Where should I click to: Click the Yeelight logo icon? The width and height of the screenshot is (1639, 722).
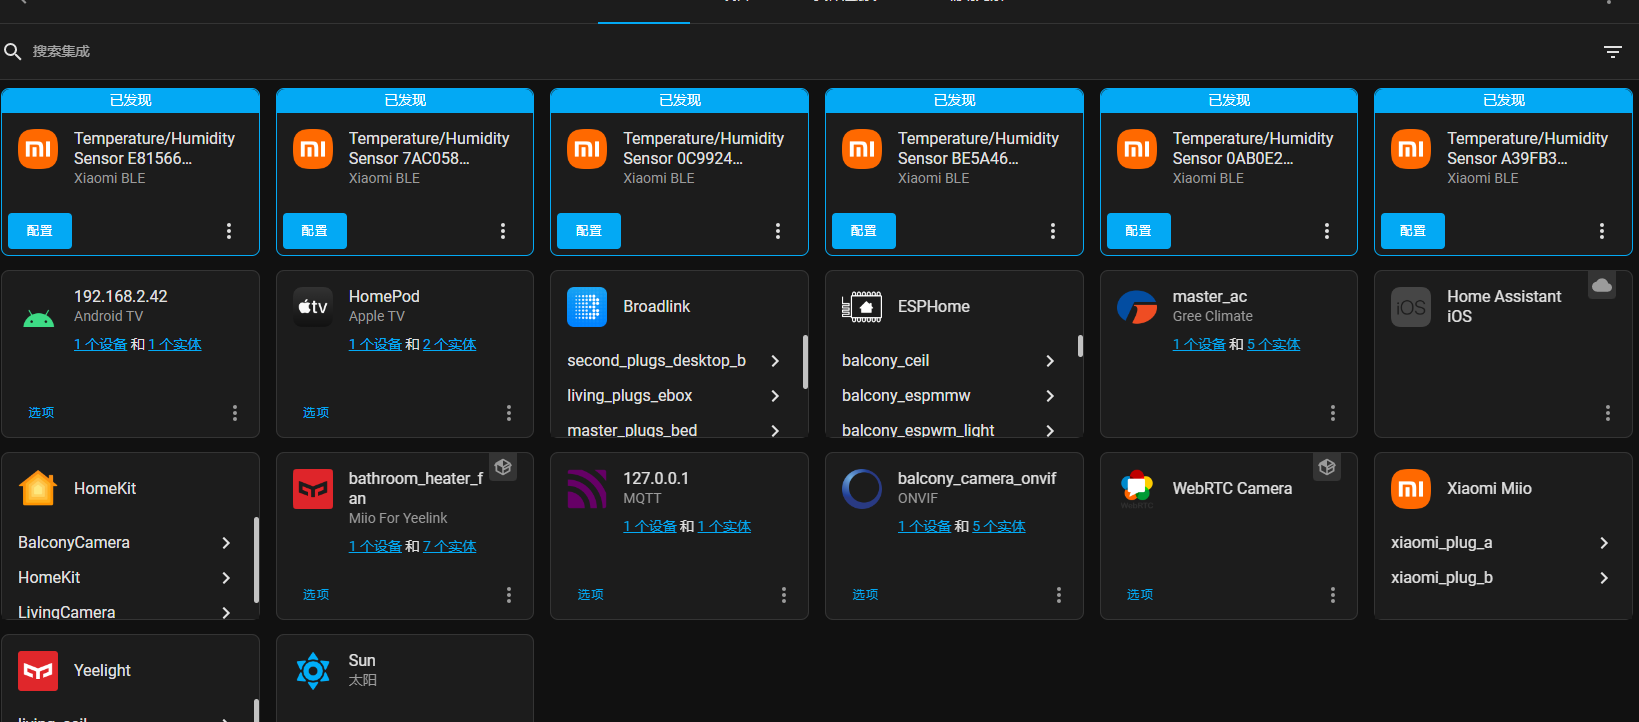click(x=38, y=671)
